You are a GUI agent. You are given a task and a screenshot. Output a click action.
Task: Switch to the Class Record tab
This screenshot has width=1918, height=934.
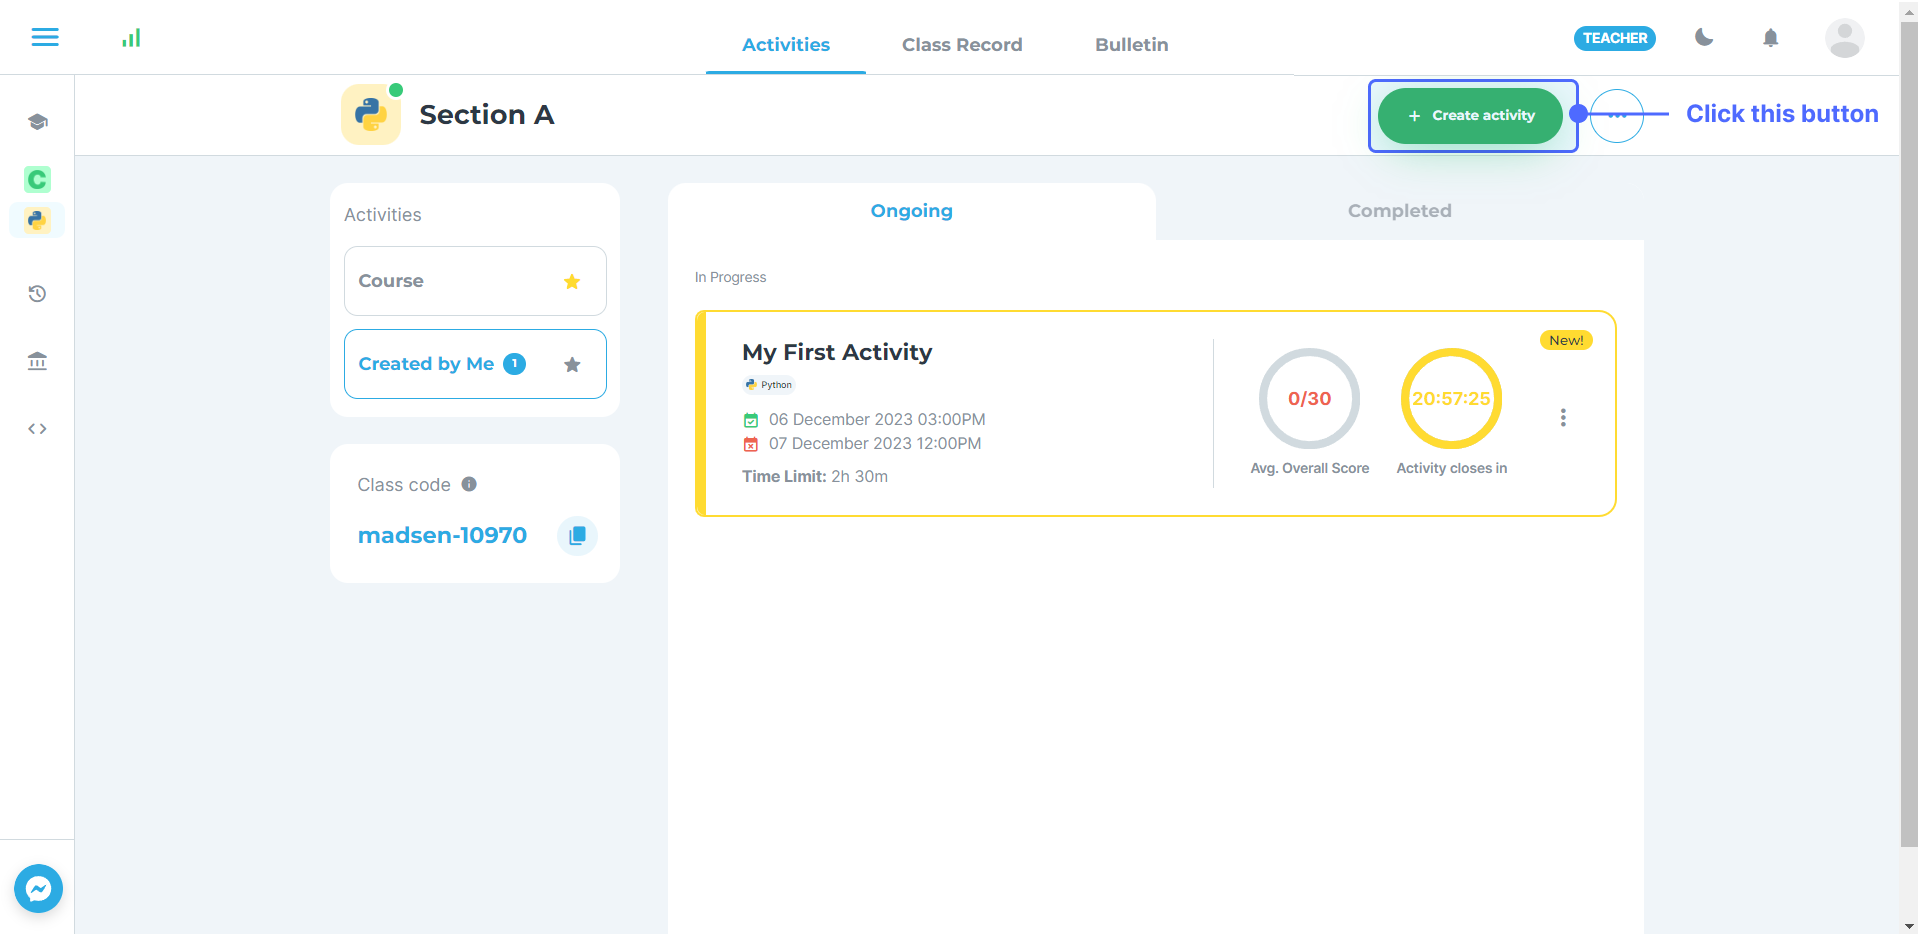[x=961, y=45]
